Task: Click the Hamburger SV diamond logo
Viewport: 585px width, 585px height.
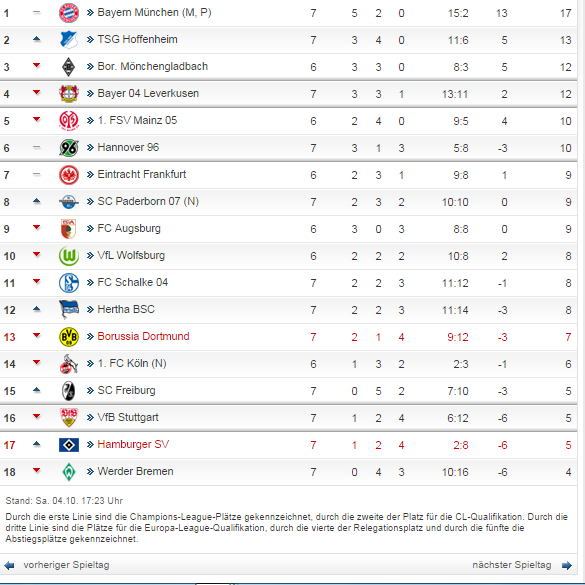Action: 69,445
